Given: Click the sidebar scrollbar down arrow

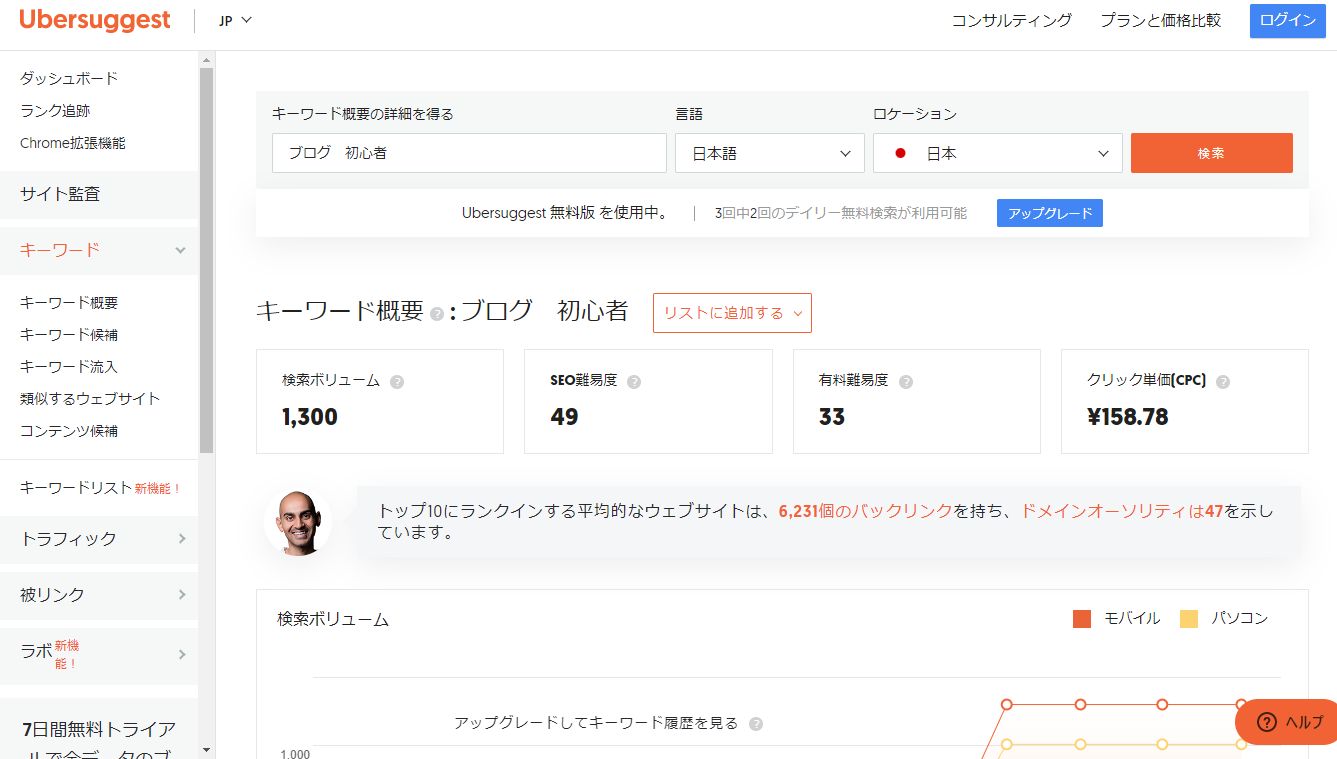Looking at the screenshot, I should click(x=207, y=749).
